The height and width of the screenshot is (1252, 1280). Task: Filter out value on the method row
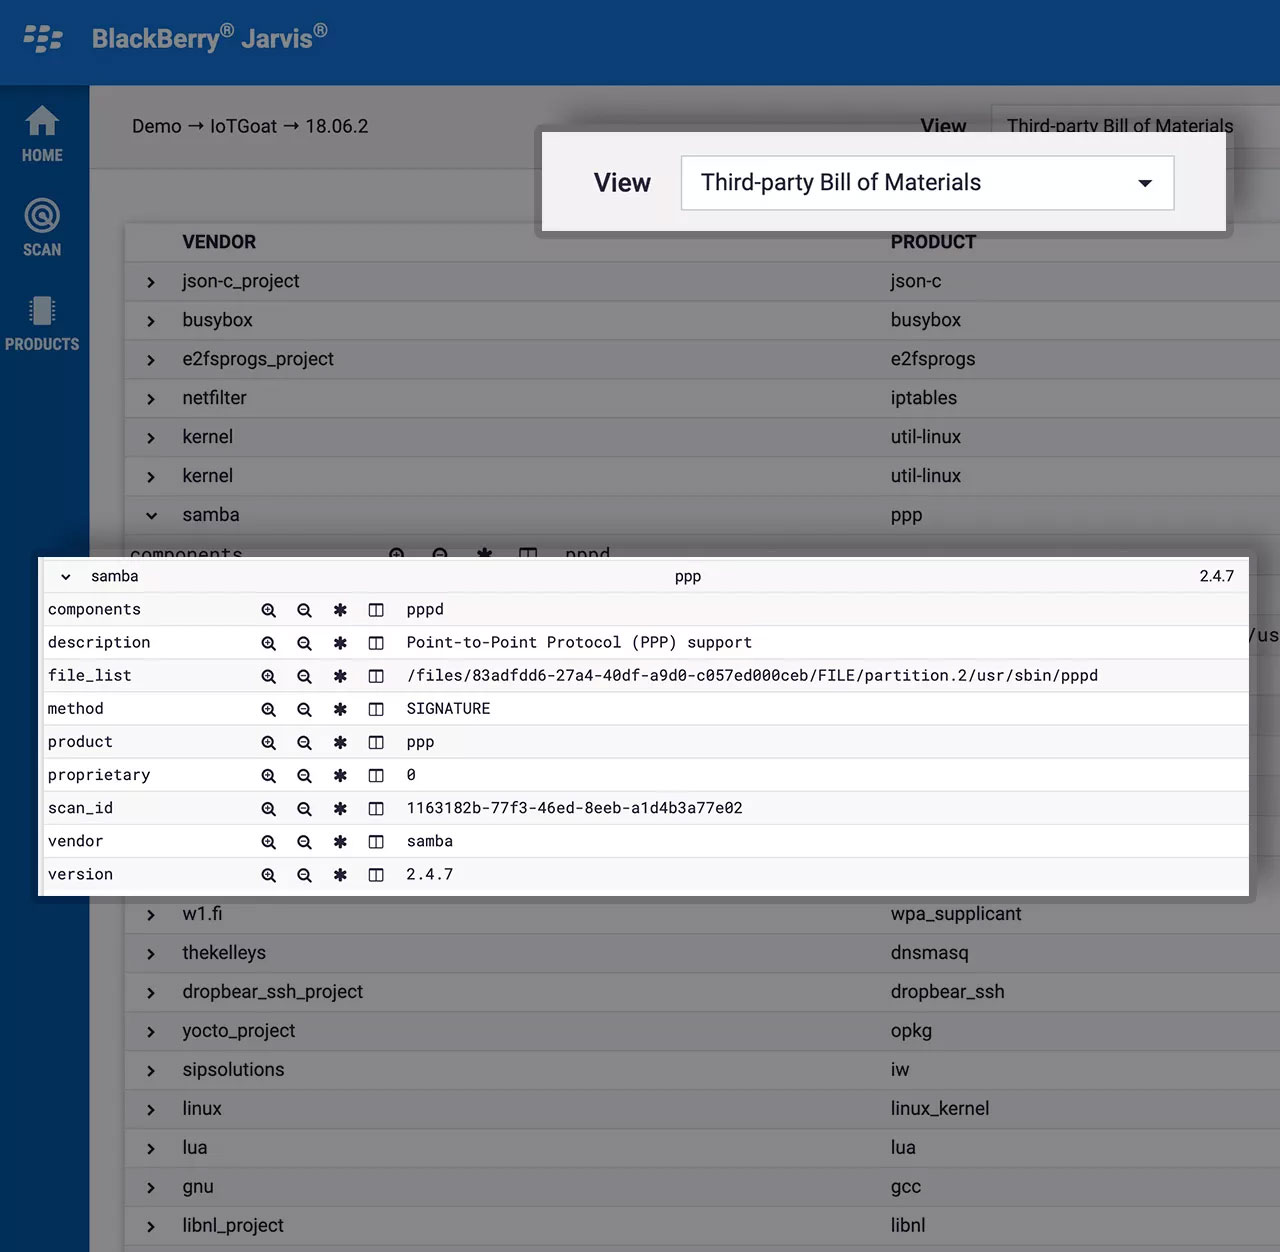pyautogui.click(x=304, y=709)
